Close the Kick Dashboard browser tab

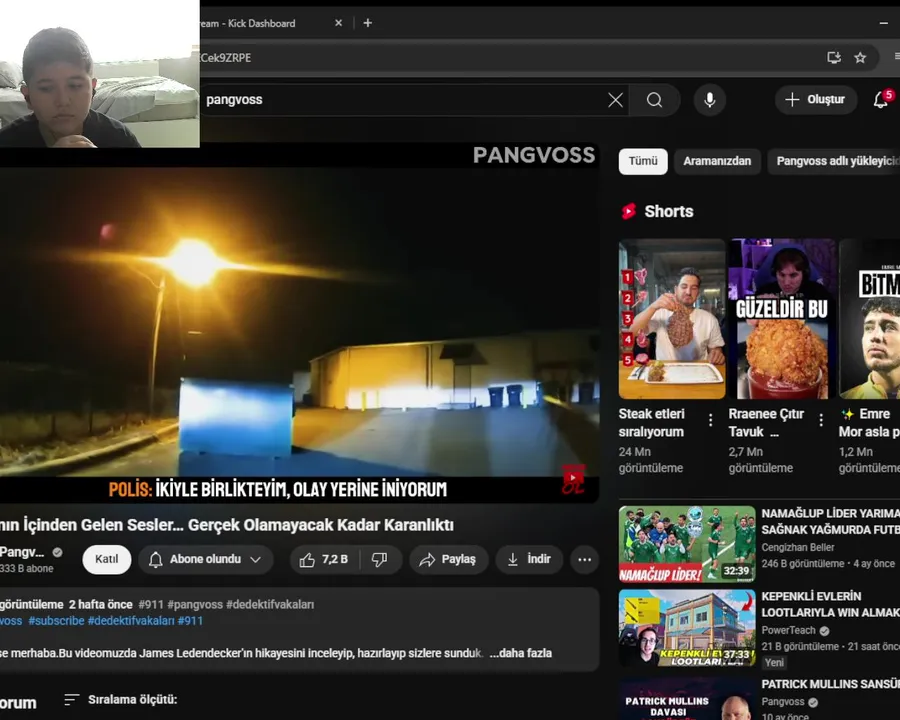pyautogui.click(x=339, y=23)
